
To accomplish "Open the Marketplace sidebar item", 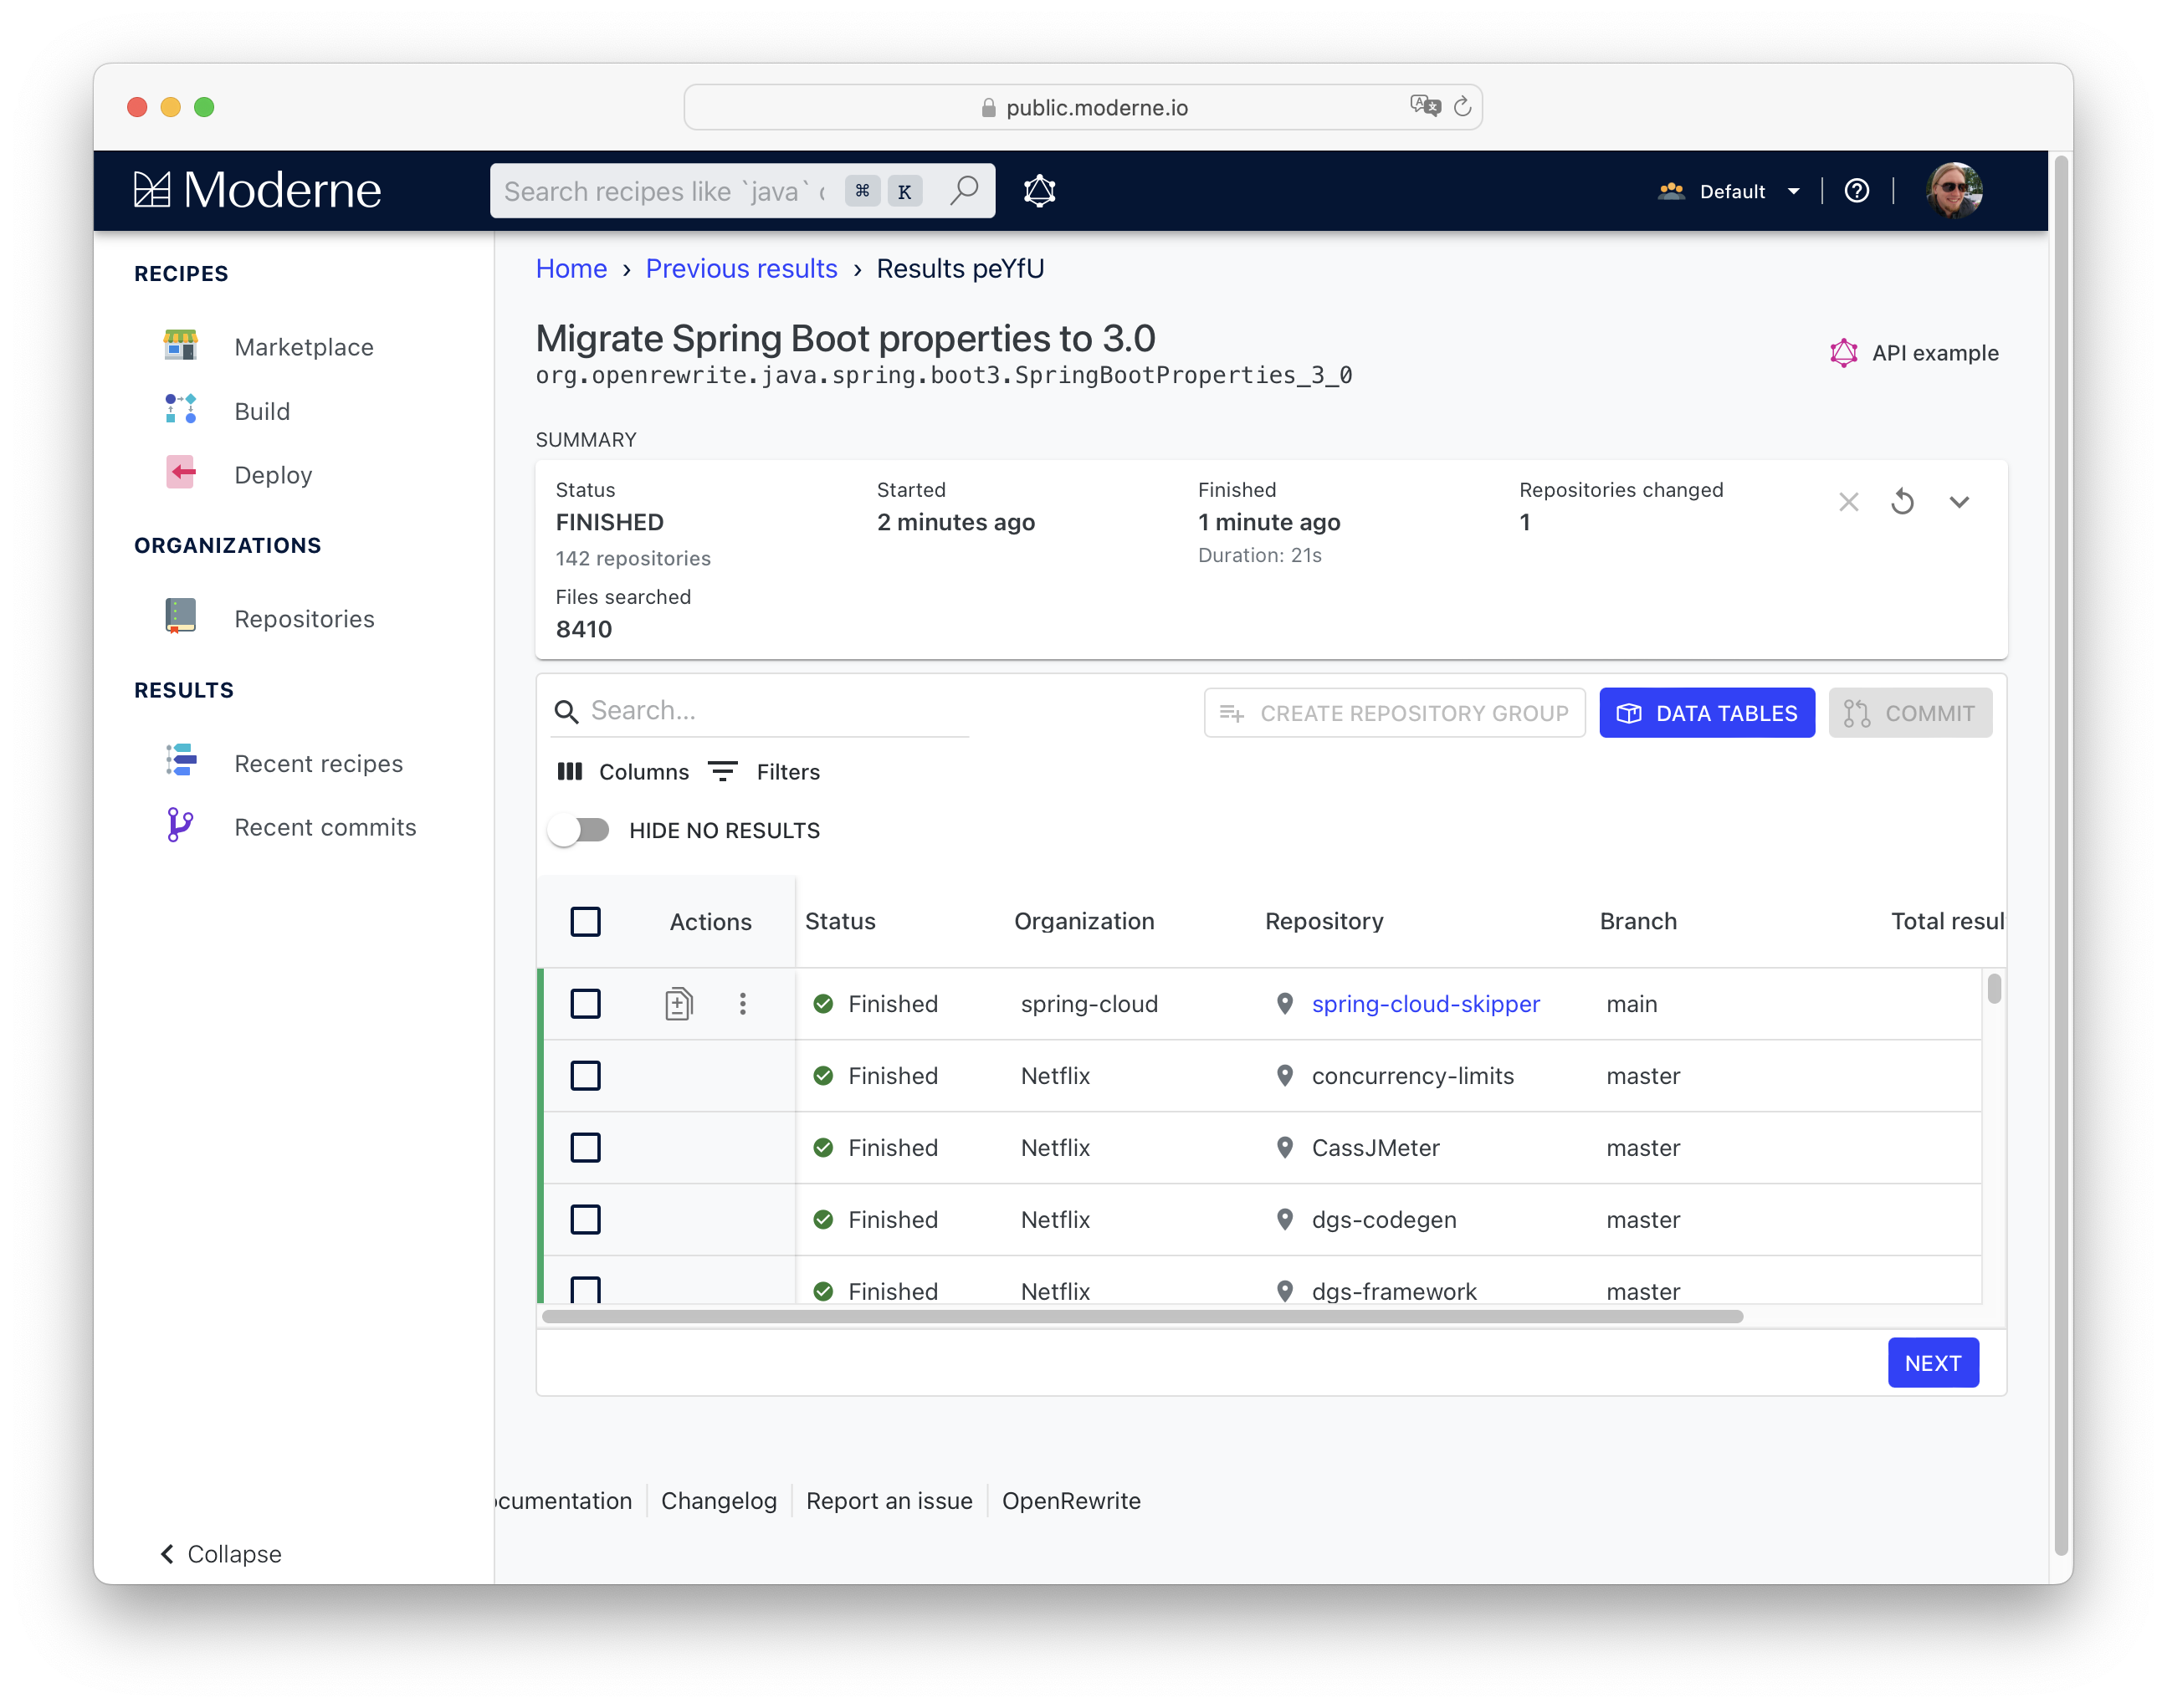I will [x=304, y=347].
